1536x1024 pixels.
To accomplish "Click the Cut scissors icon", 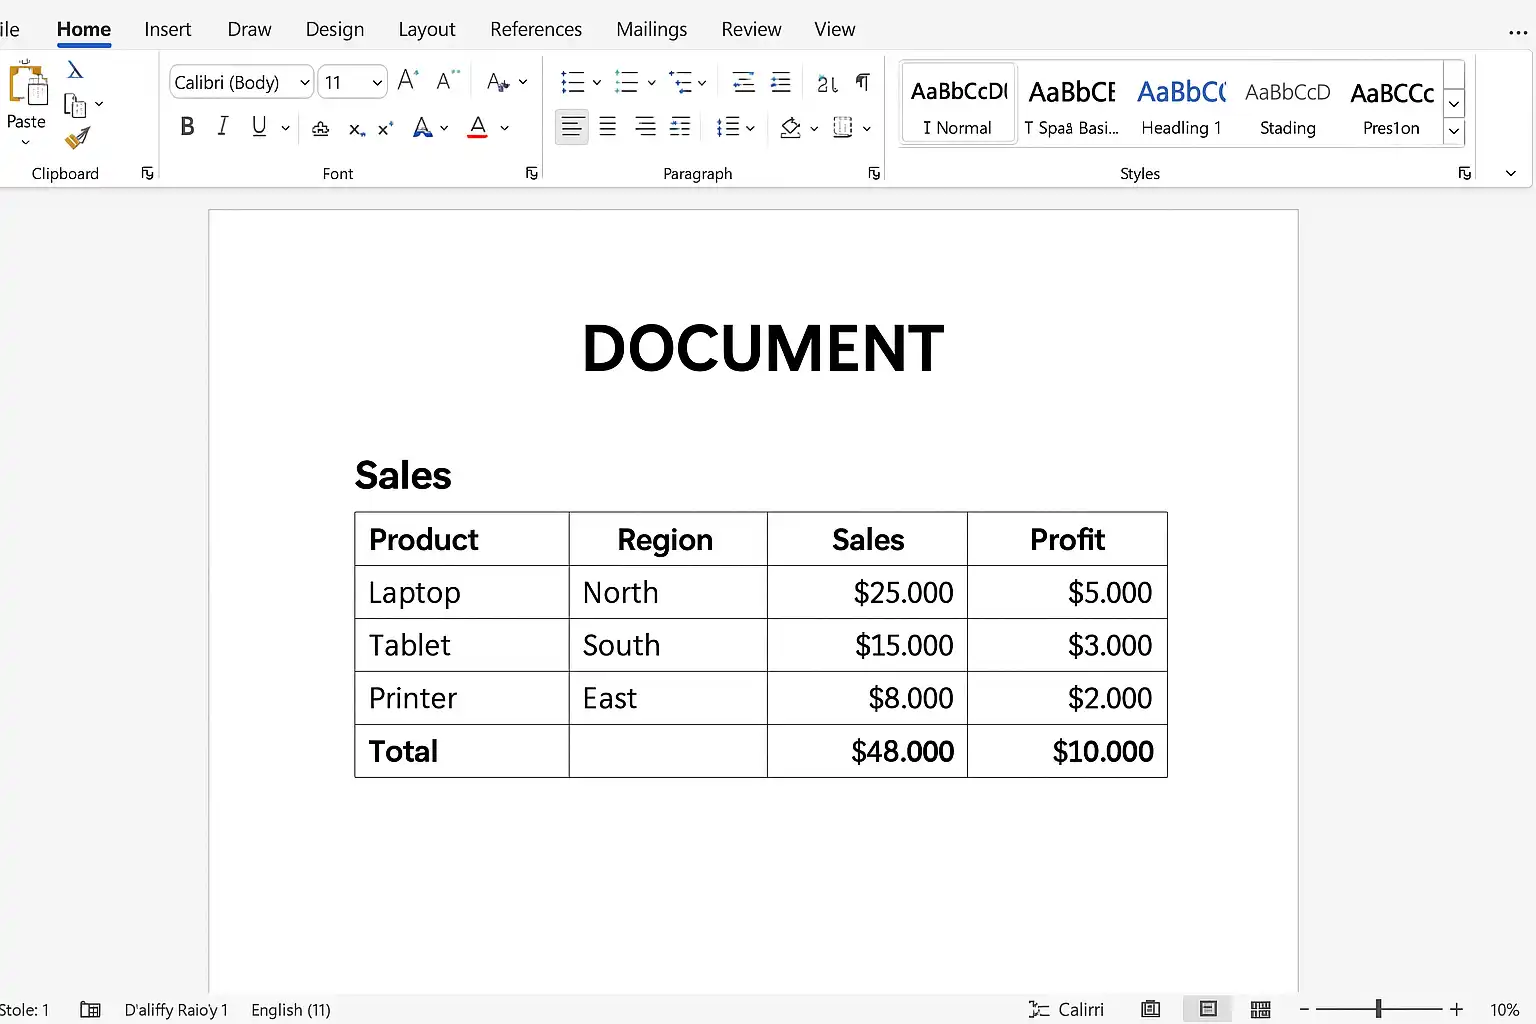I will pyautogui.click(x=75, y=70).
